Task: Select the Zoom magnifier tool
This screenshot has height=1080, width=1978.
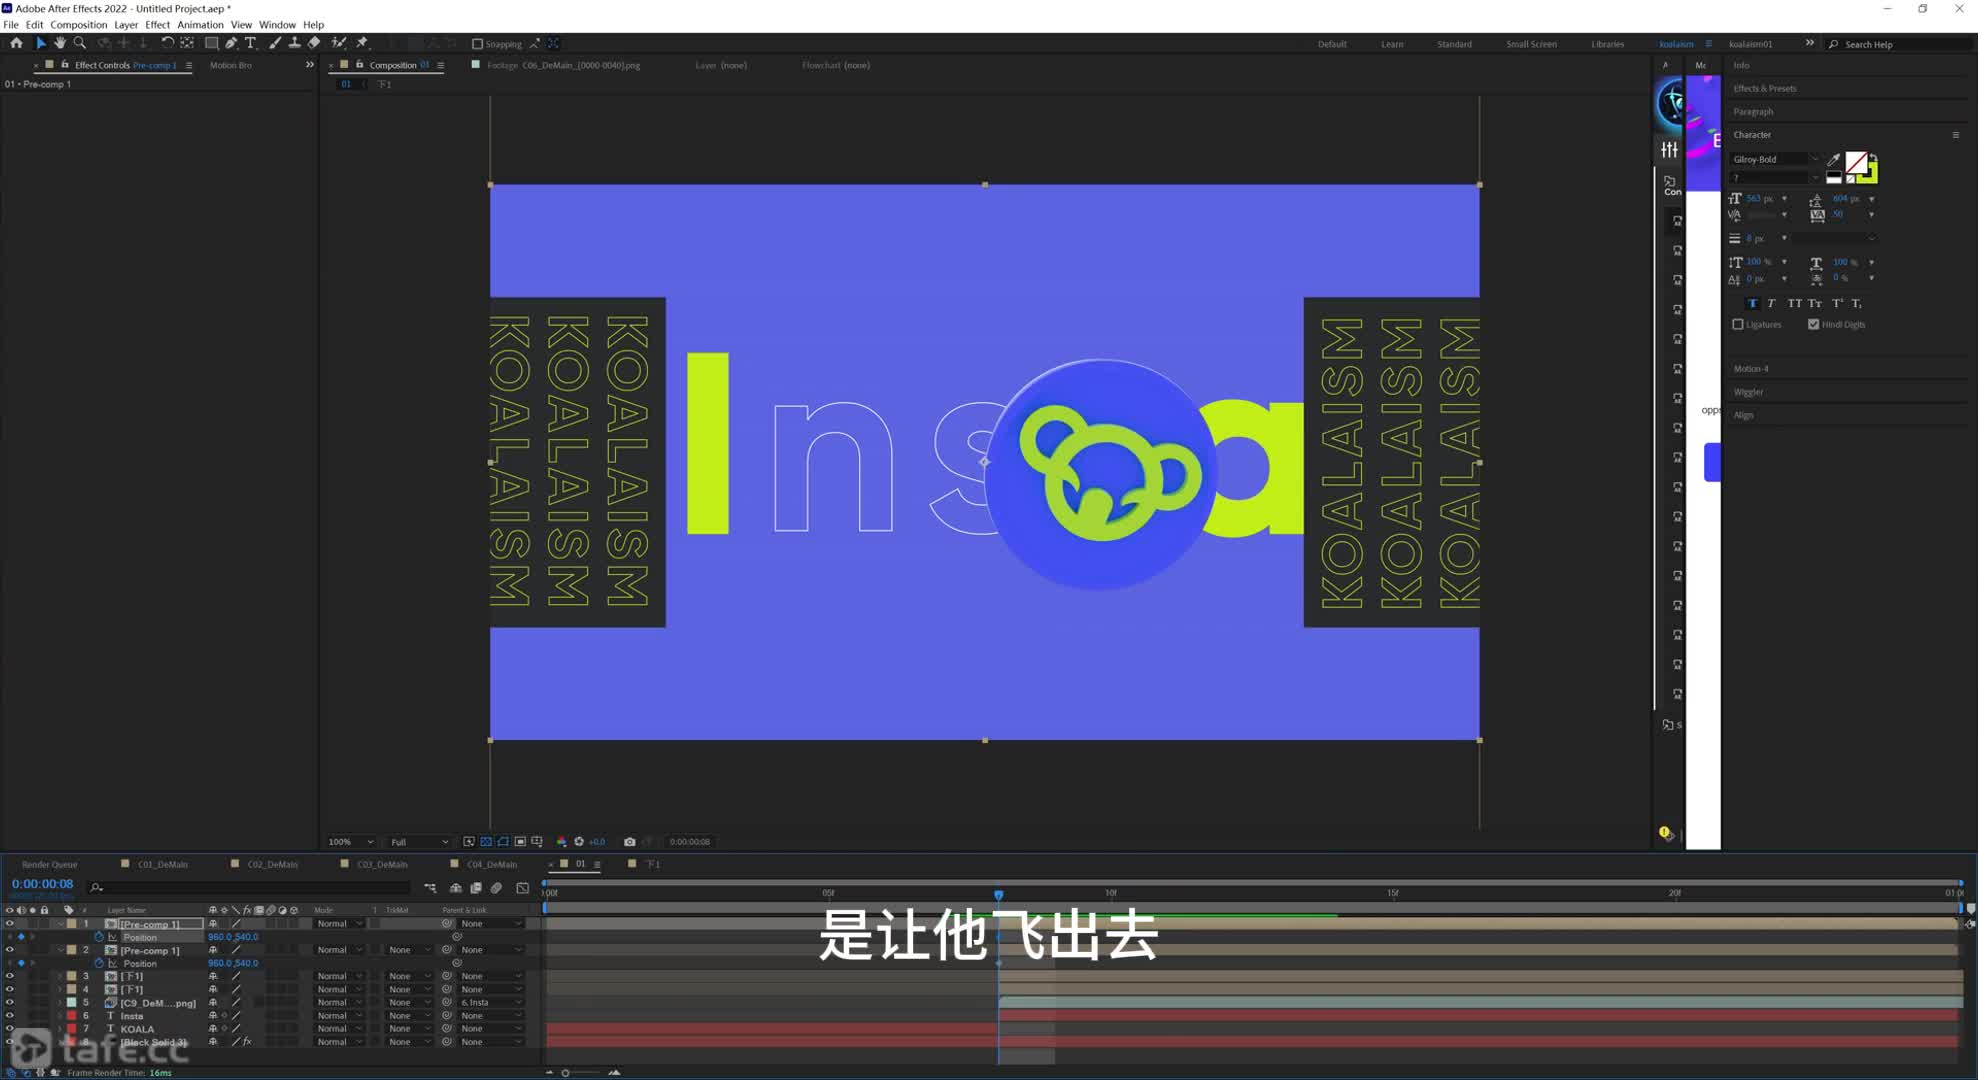Action: tap(80, 43)
